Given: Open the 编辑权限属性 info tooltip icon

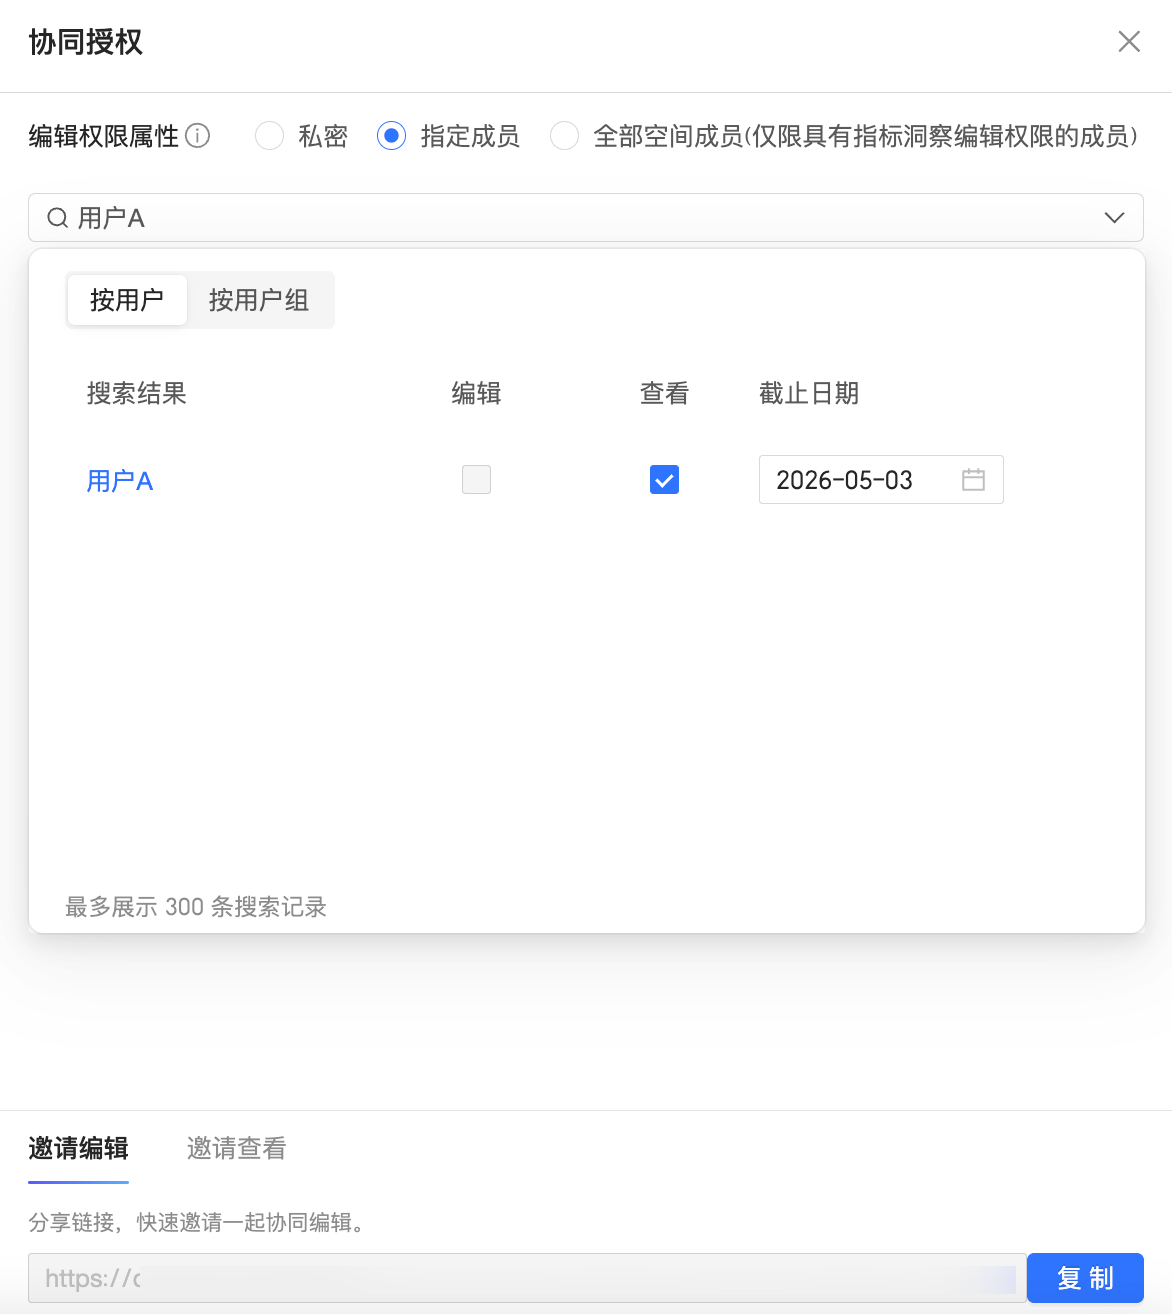Looking at the screenshot, I should [200, 136].
